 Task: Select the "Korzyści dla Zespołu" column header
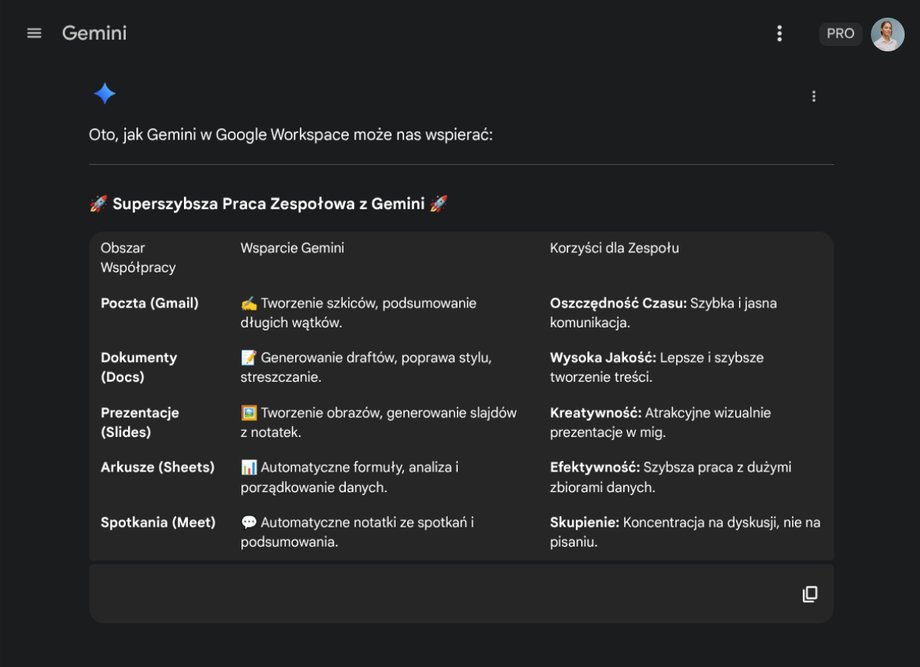[x=614, y=248]
